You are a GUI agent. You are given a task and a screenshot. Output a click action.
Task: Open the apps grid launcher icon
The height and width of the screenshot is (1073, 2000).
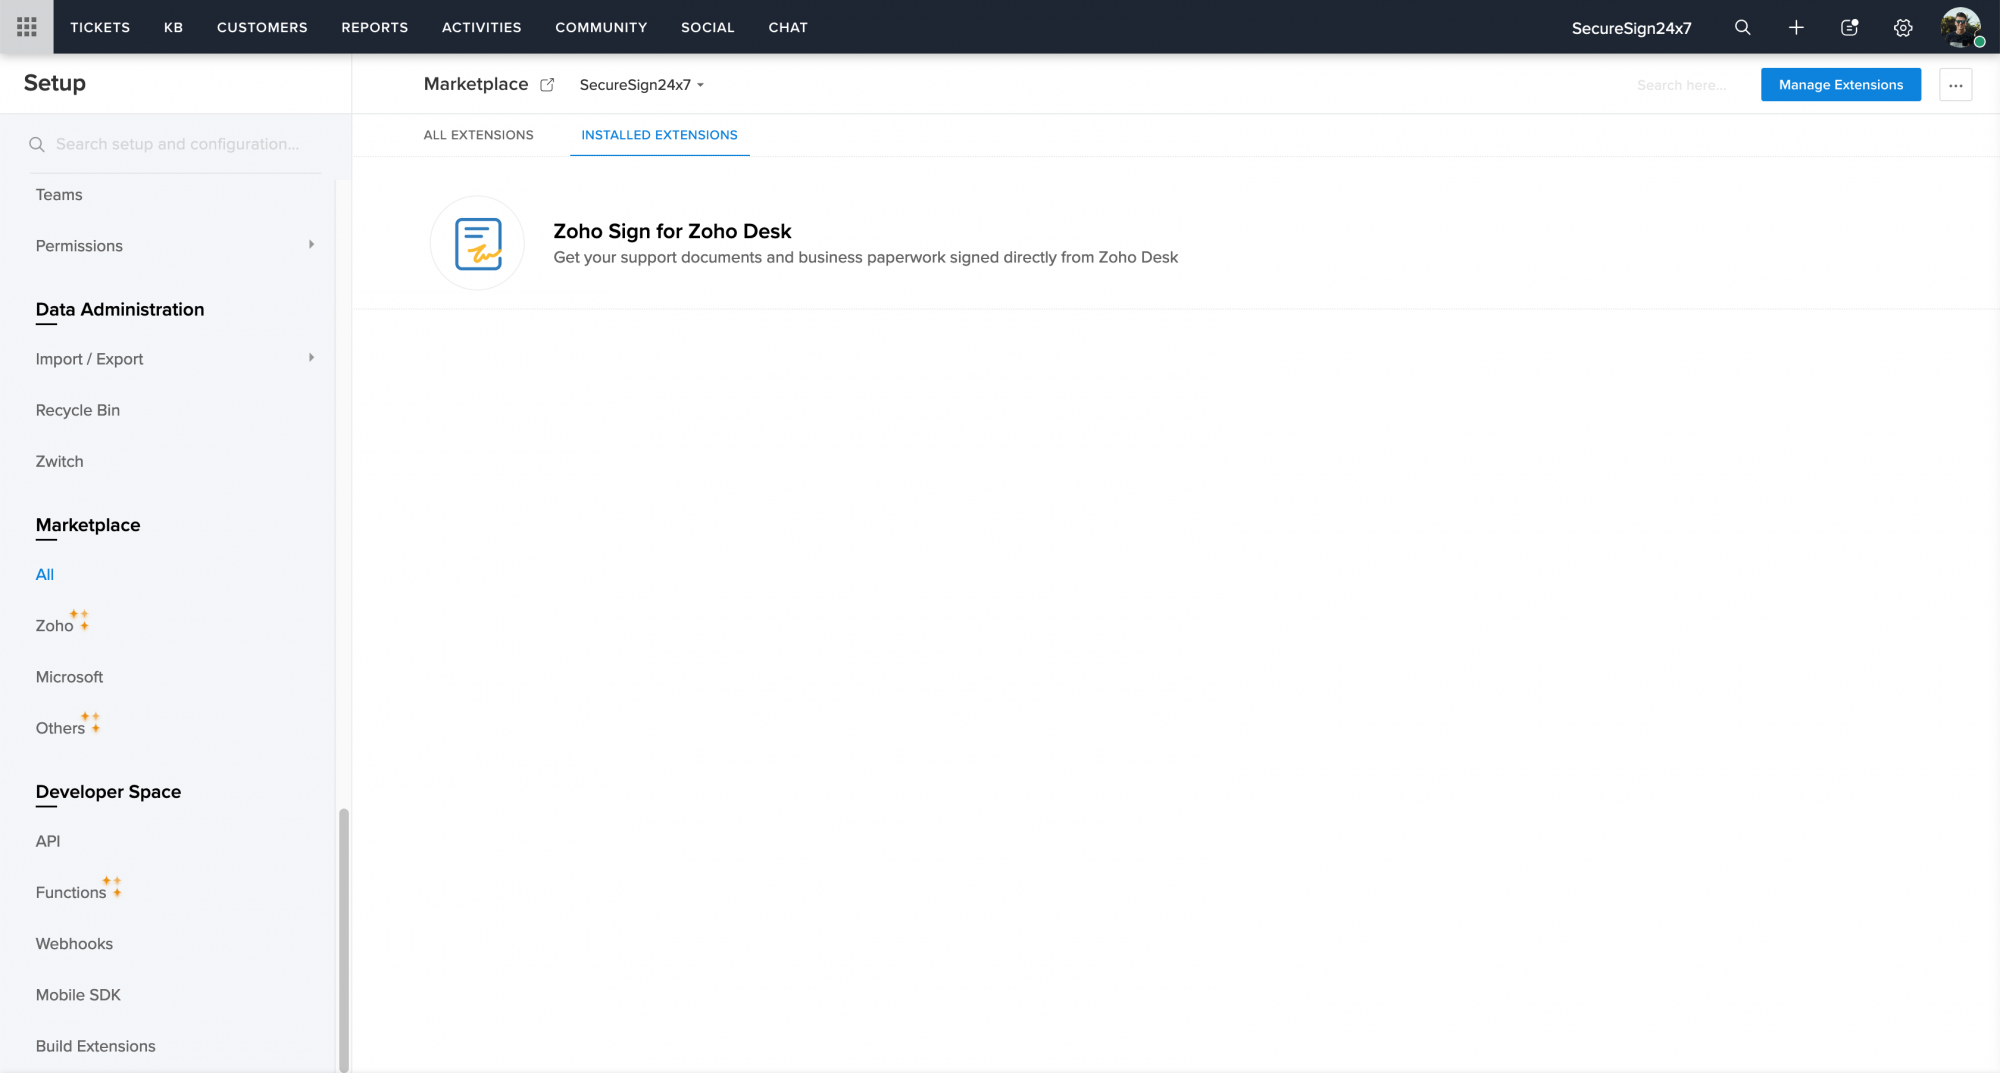click(27, 27)
